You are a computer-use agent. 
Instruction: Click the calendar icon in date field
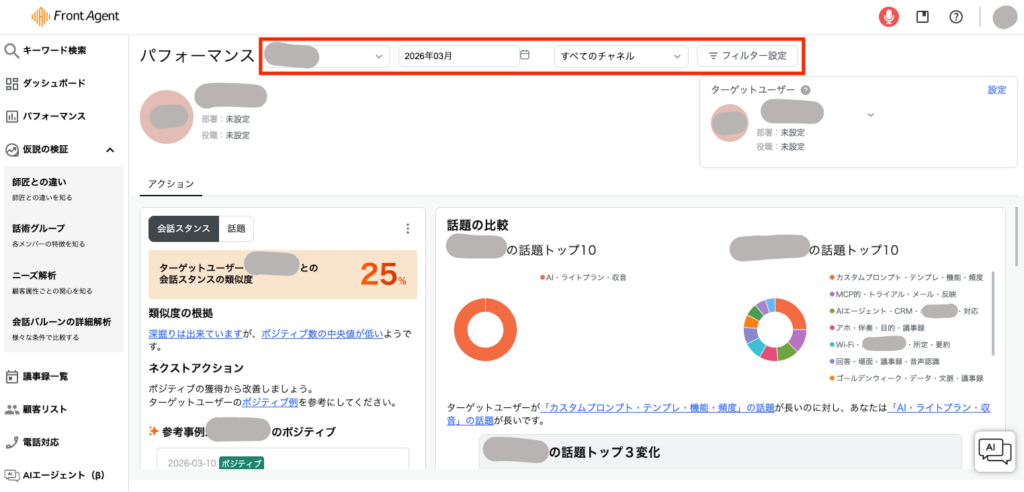525,56
